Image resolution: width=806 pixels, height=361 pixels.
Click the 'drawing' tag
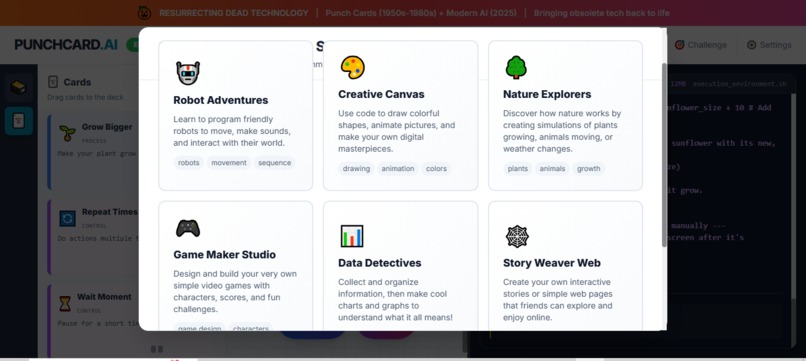click(356, 169)
